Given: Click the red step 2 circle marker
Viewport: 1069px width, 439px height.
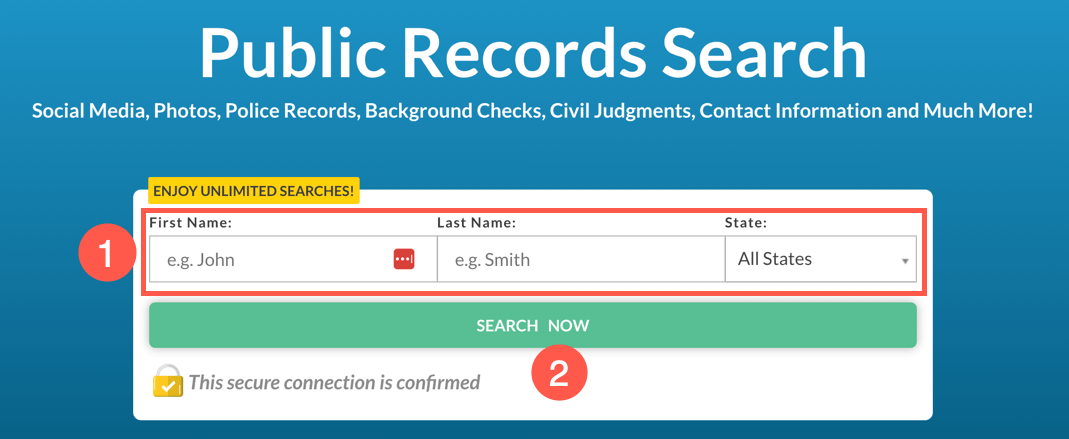Looking at the screenshot, I should click(559, 376).
